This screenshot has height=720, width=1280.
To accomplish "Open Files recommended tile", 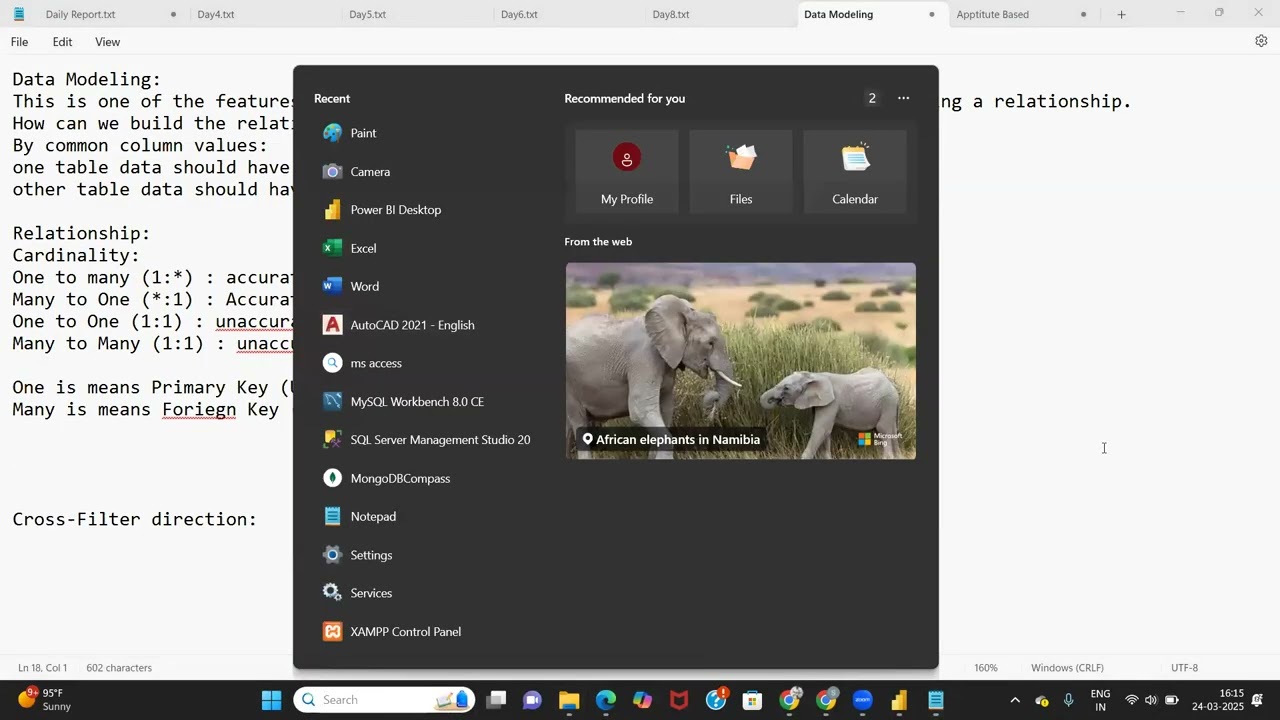I will pyautogui.click(x=741, y=171).
